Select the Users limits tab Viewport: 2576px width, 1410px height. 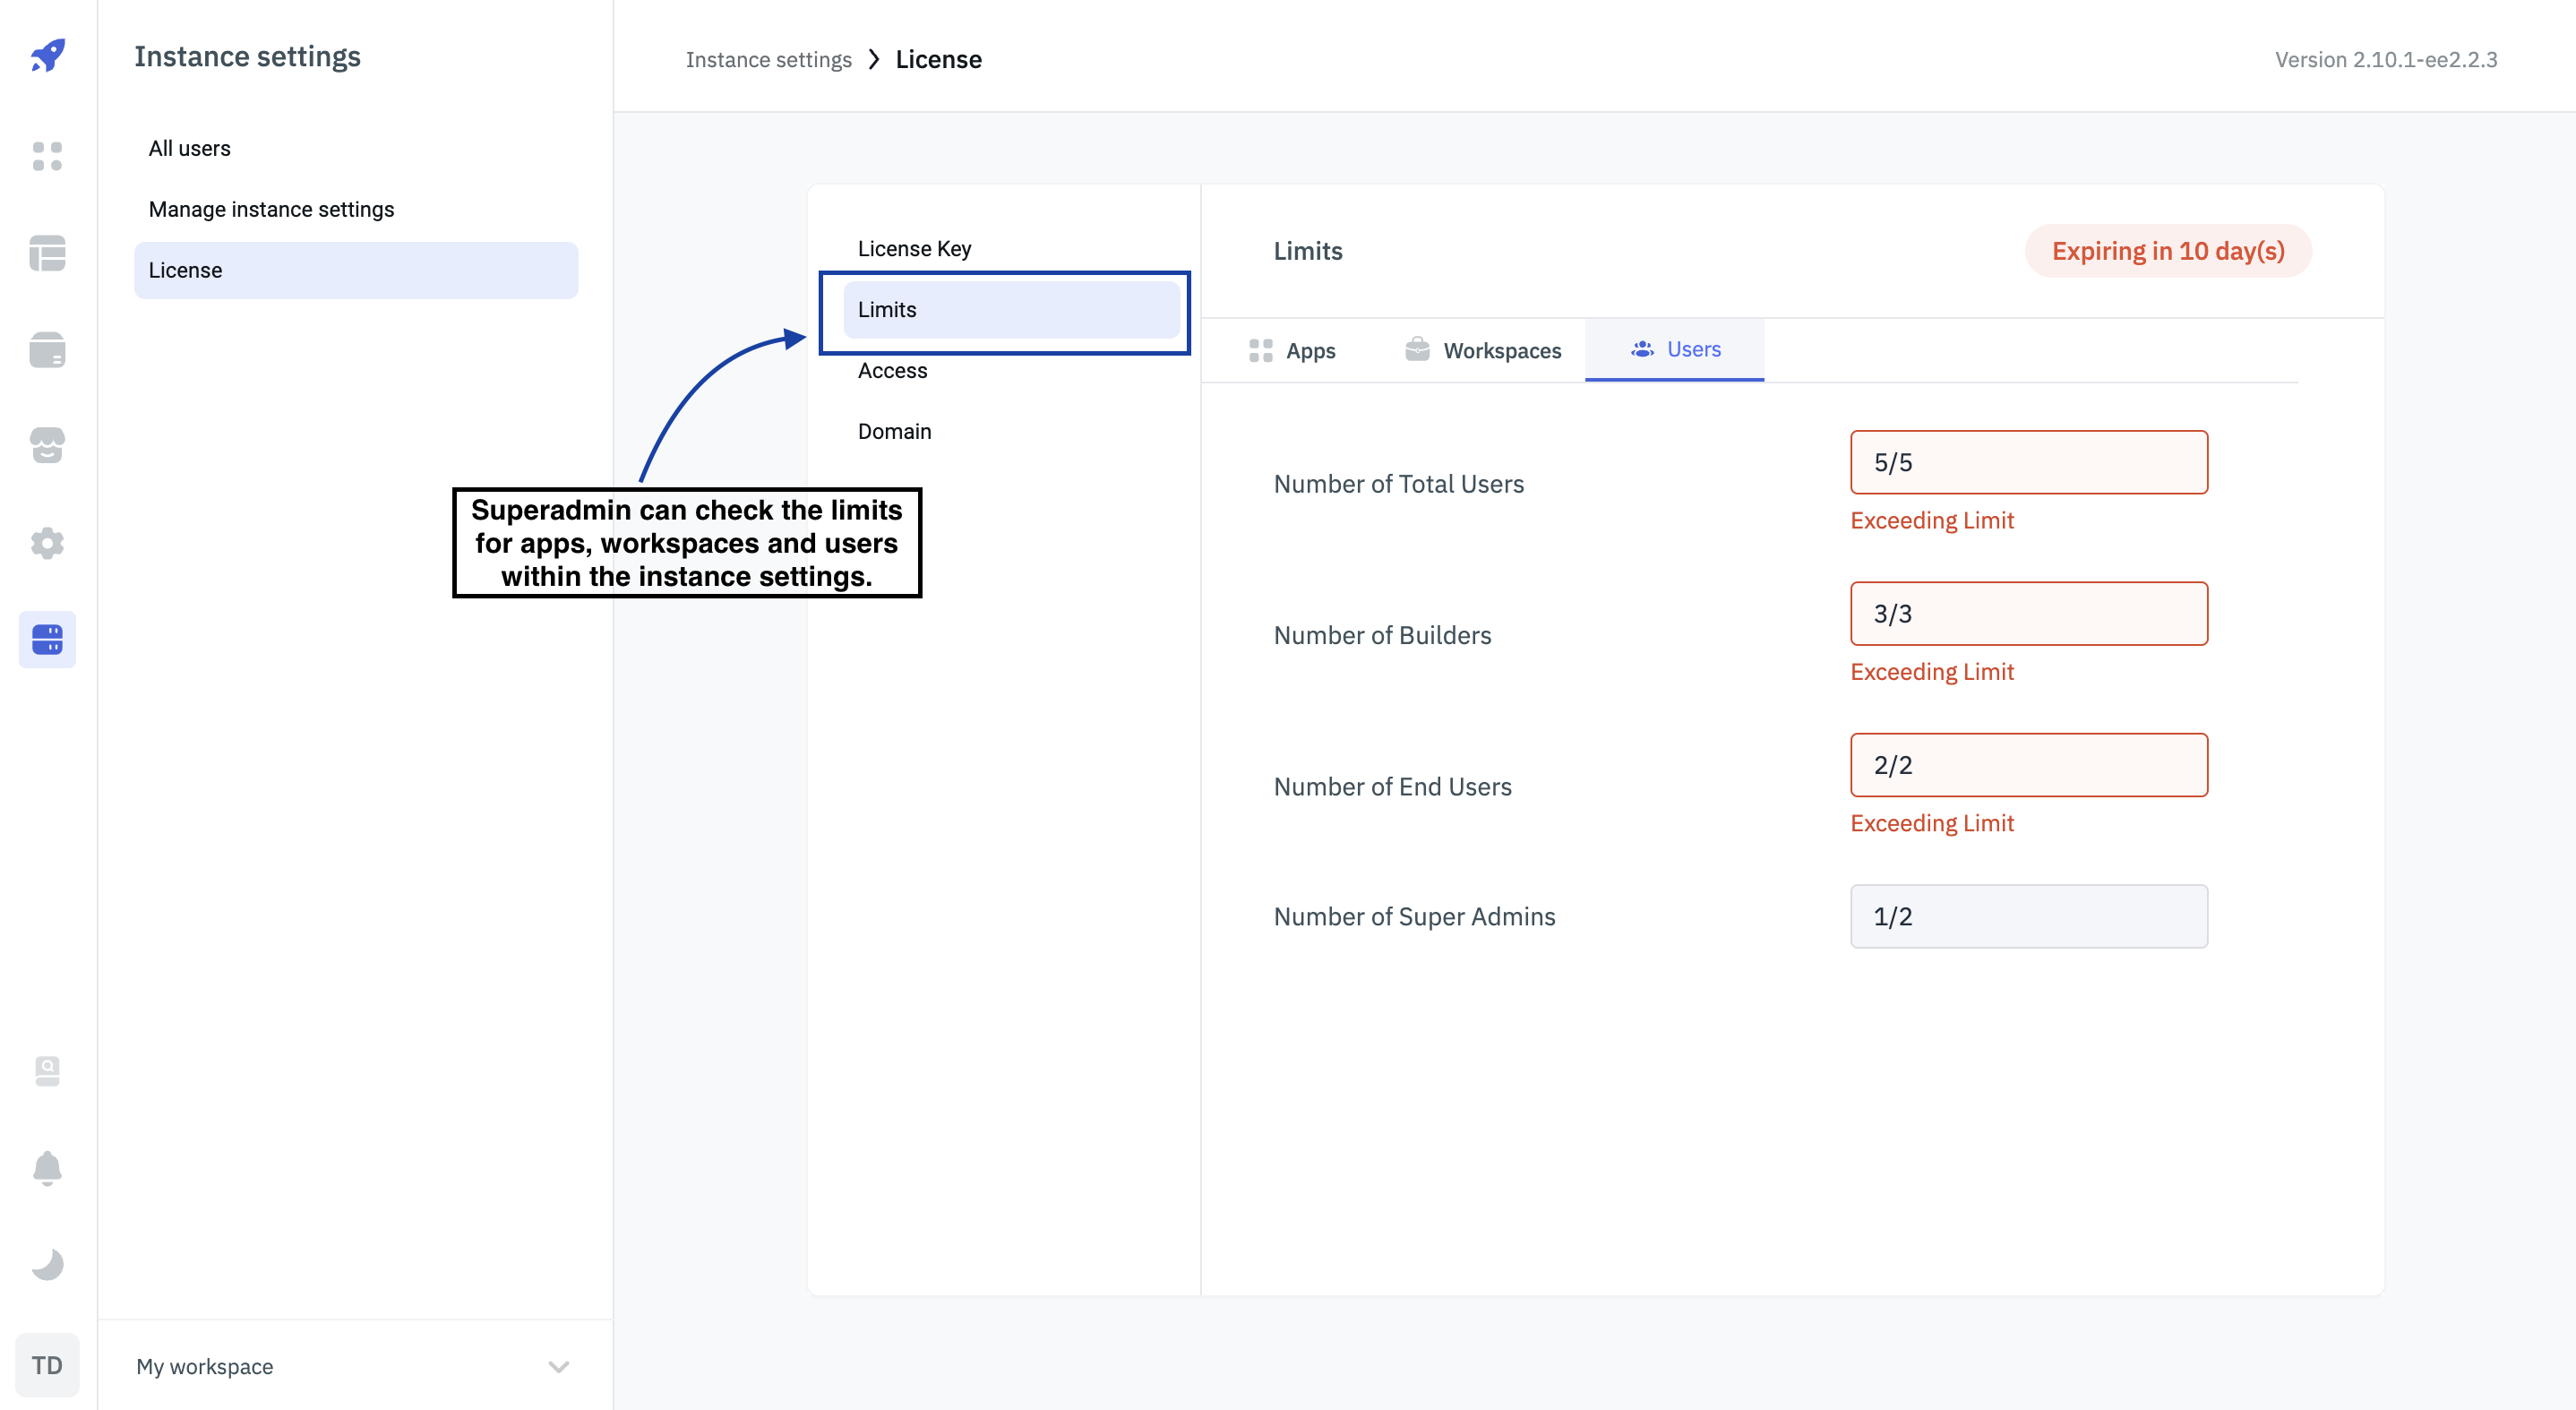coord(1675,350)
